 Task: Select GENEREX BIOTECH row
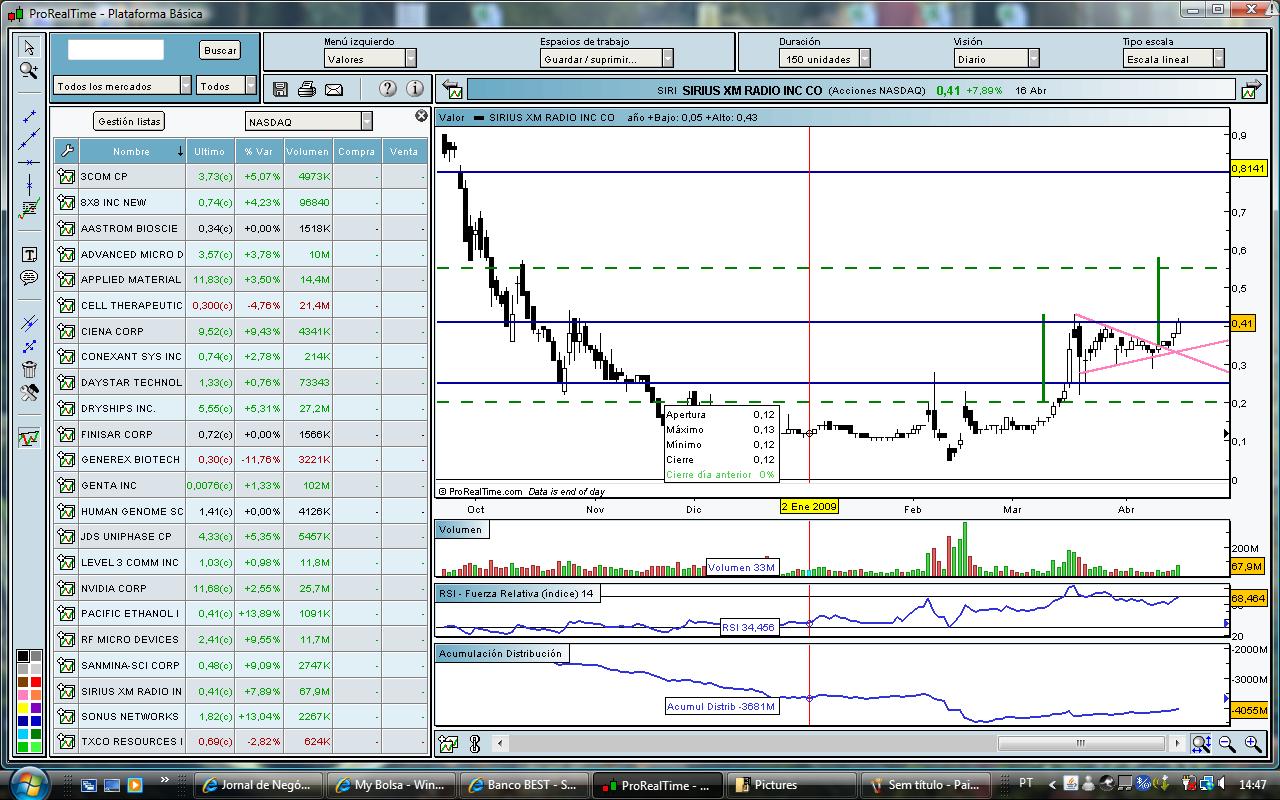pyautogui.click(x=241, y=459)
